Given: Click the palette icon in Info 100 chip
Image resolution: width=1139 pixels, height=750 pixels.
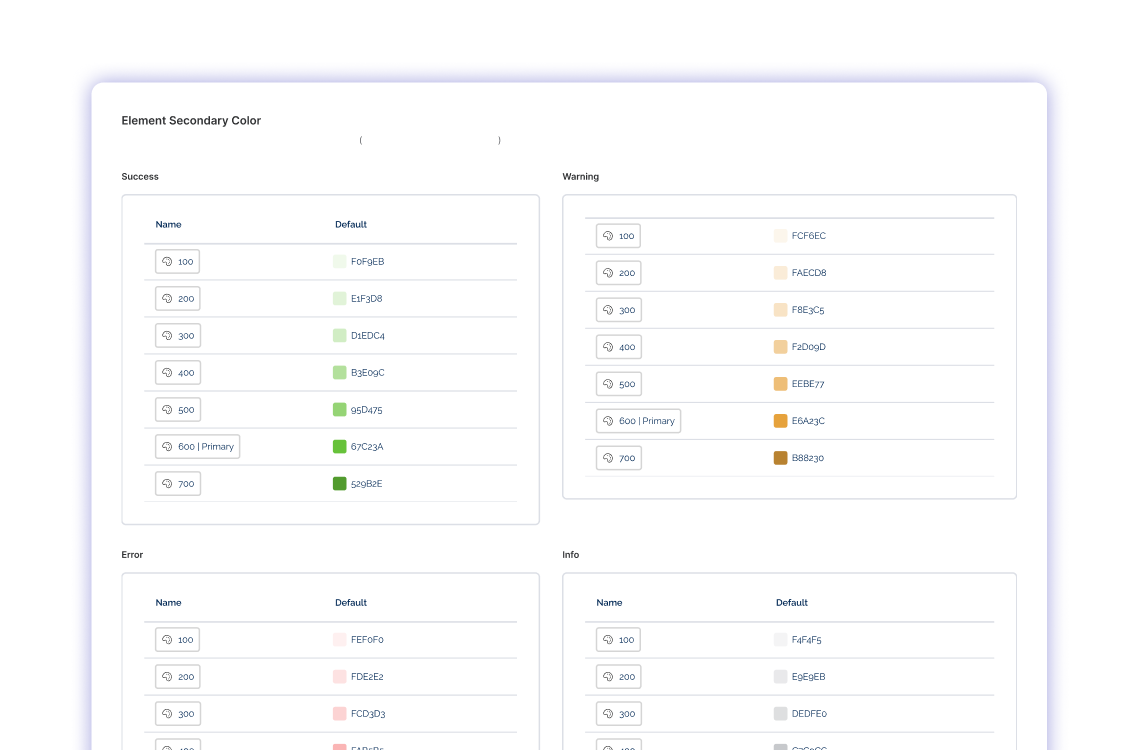Looking at the screenshot, I should click(x=608, y=640).
